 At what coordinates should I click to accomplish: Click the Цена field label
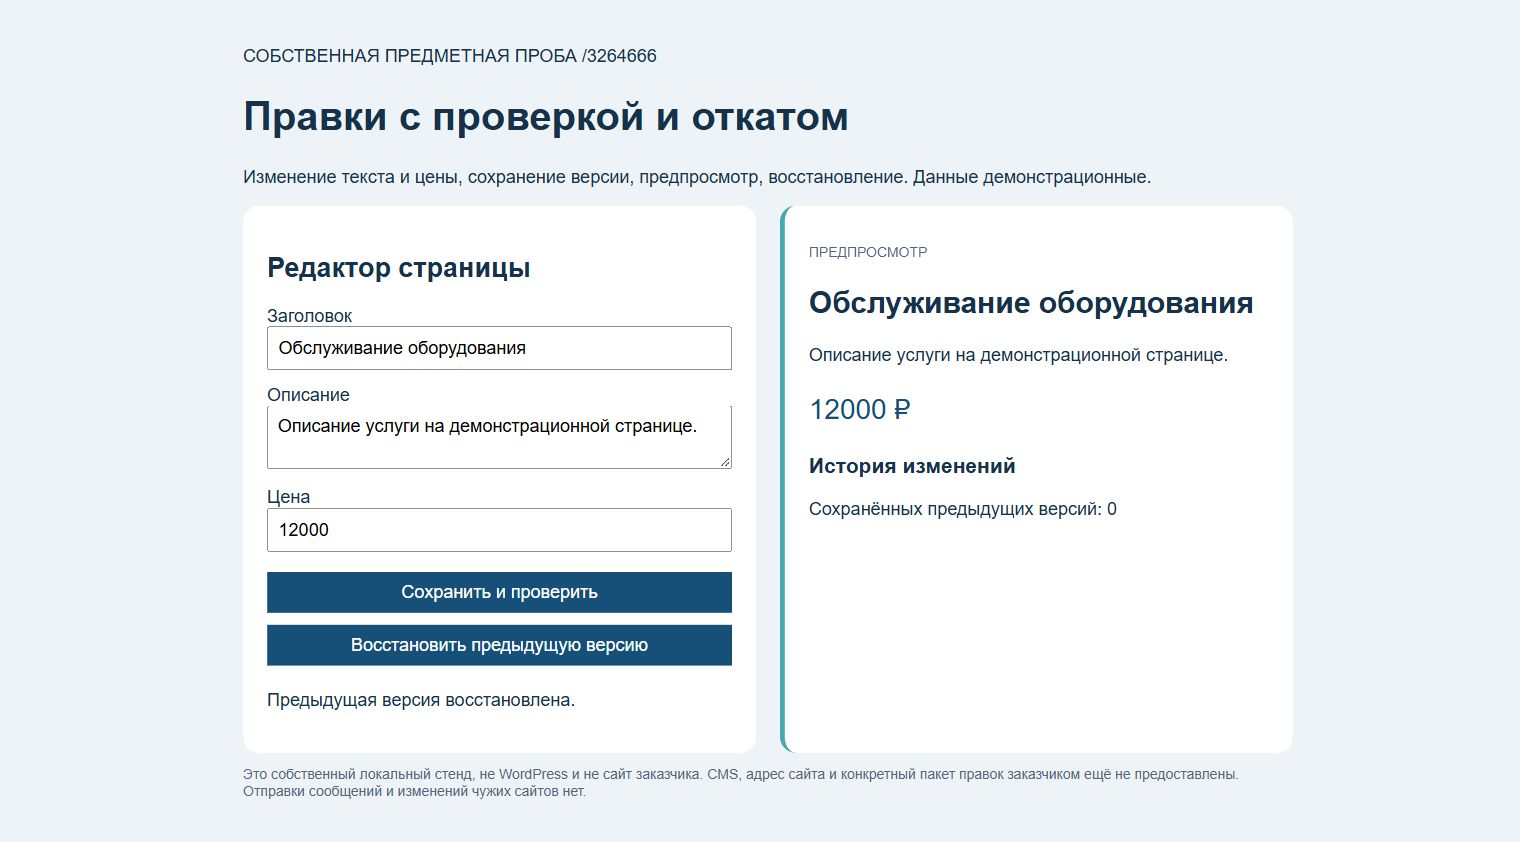click(288, 497)
